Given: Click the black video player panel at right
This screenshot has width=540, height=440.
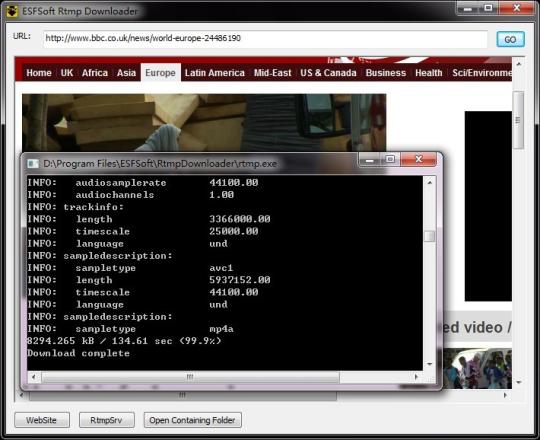Looking at the screenshot, I should (488, 206).
